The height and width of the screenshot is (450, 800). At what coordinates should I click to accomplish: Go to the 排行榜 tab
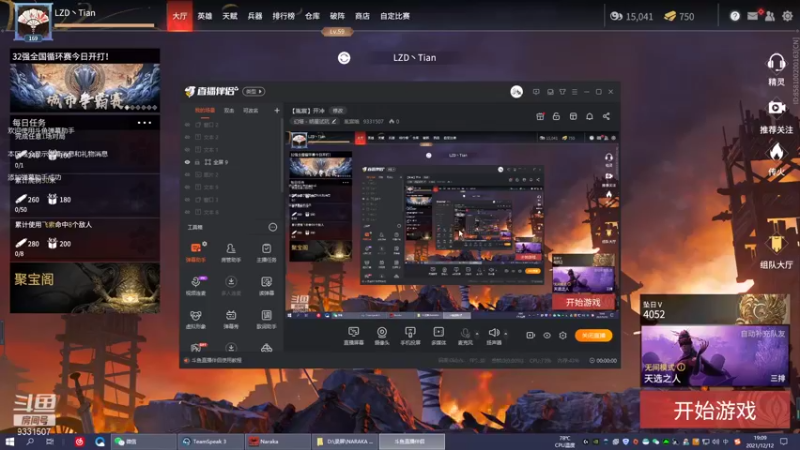pyautogui.click(x=283, y=16)
